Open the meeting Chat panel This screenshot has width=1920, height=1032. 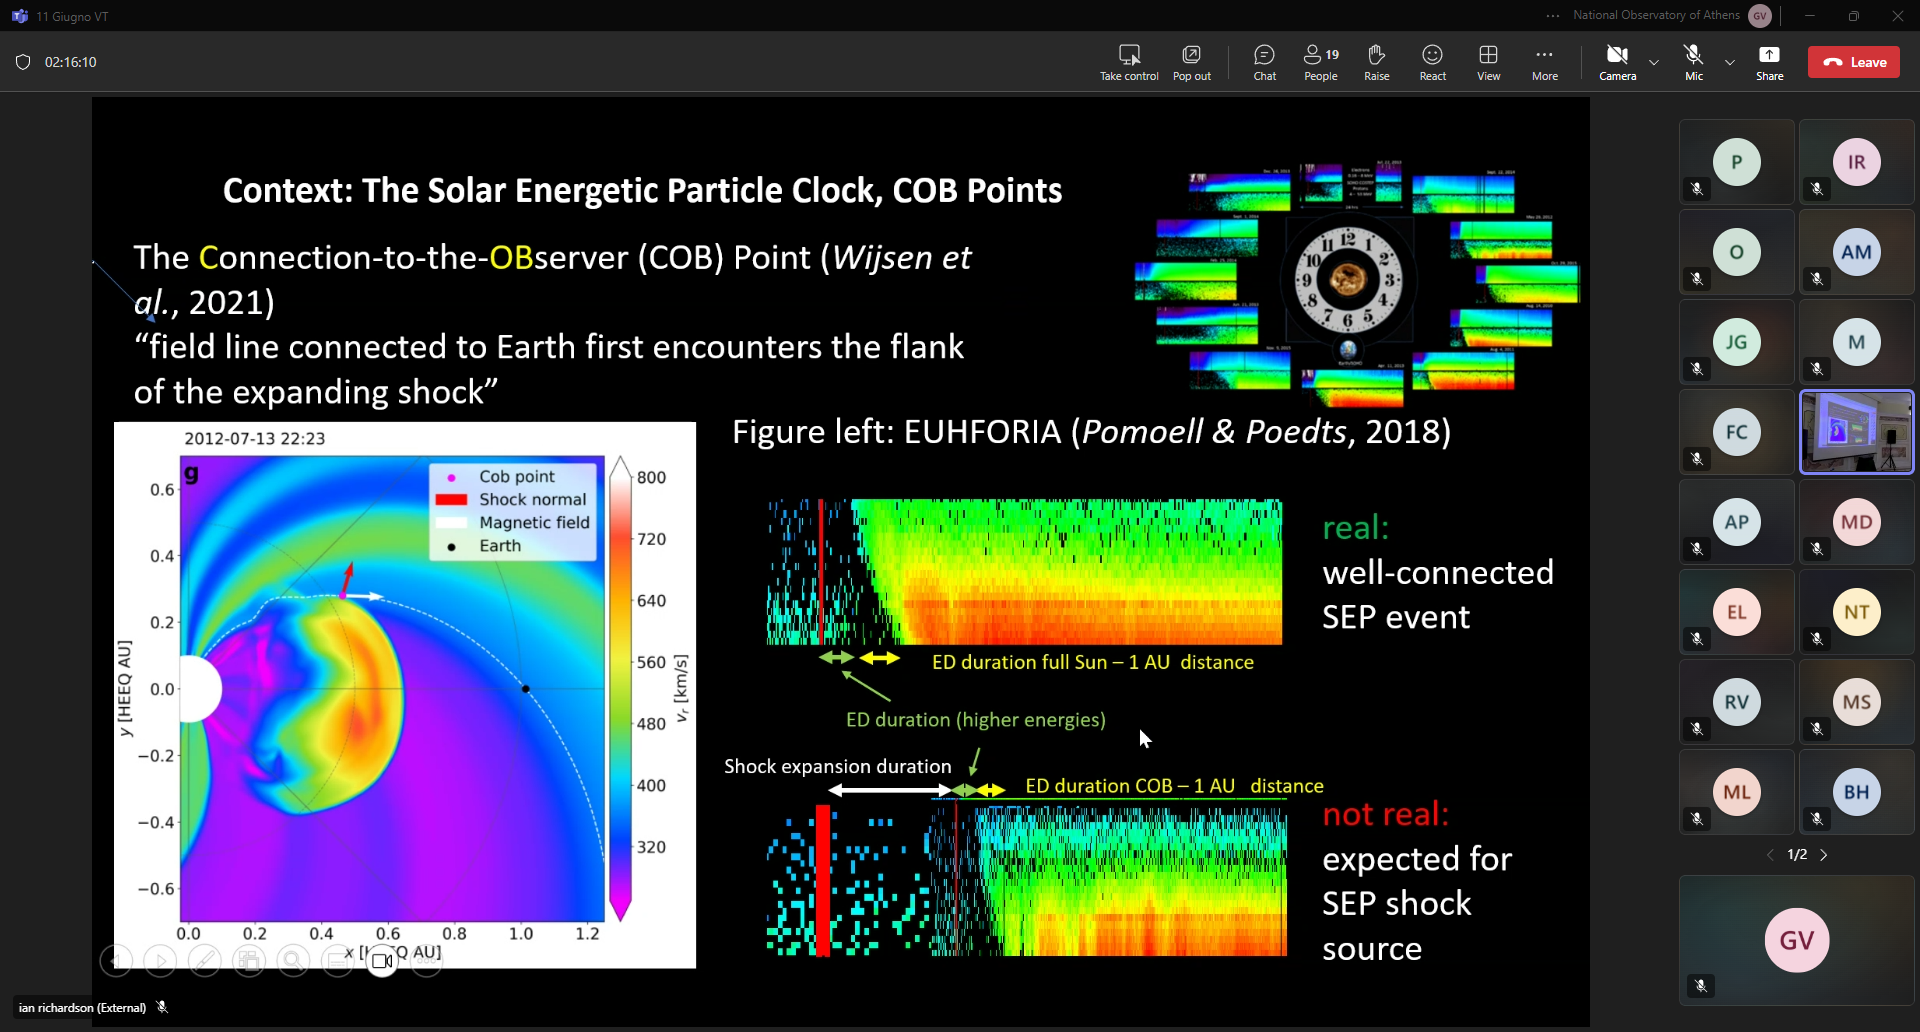1265,62
